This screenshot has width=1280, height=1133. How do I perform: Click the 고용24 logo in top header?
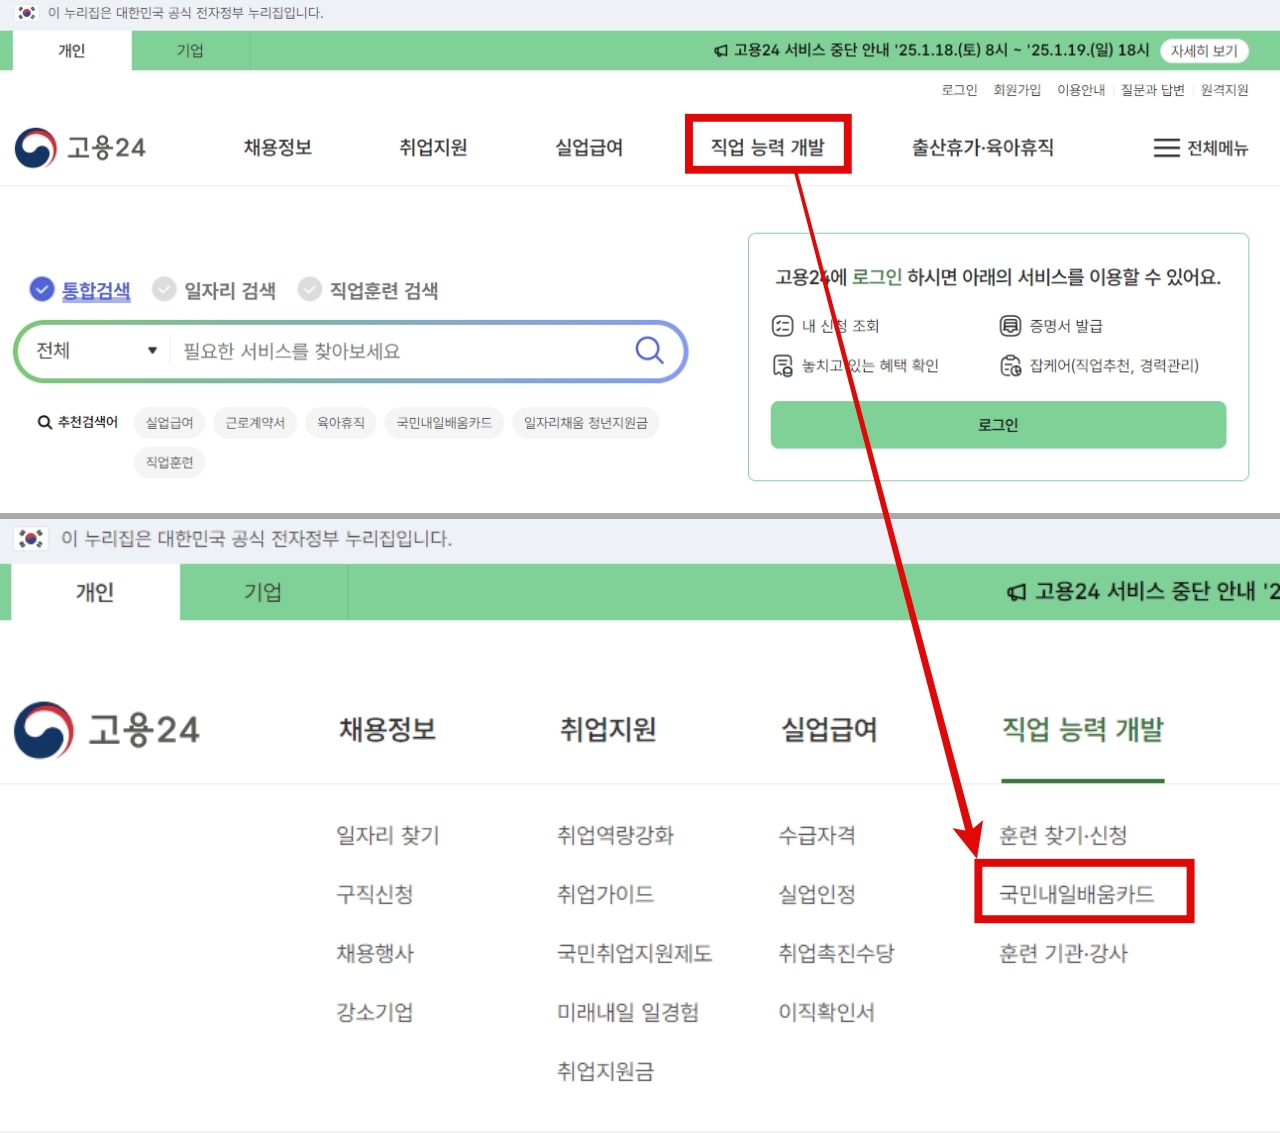click(x=80, y=148)
